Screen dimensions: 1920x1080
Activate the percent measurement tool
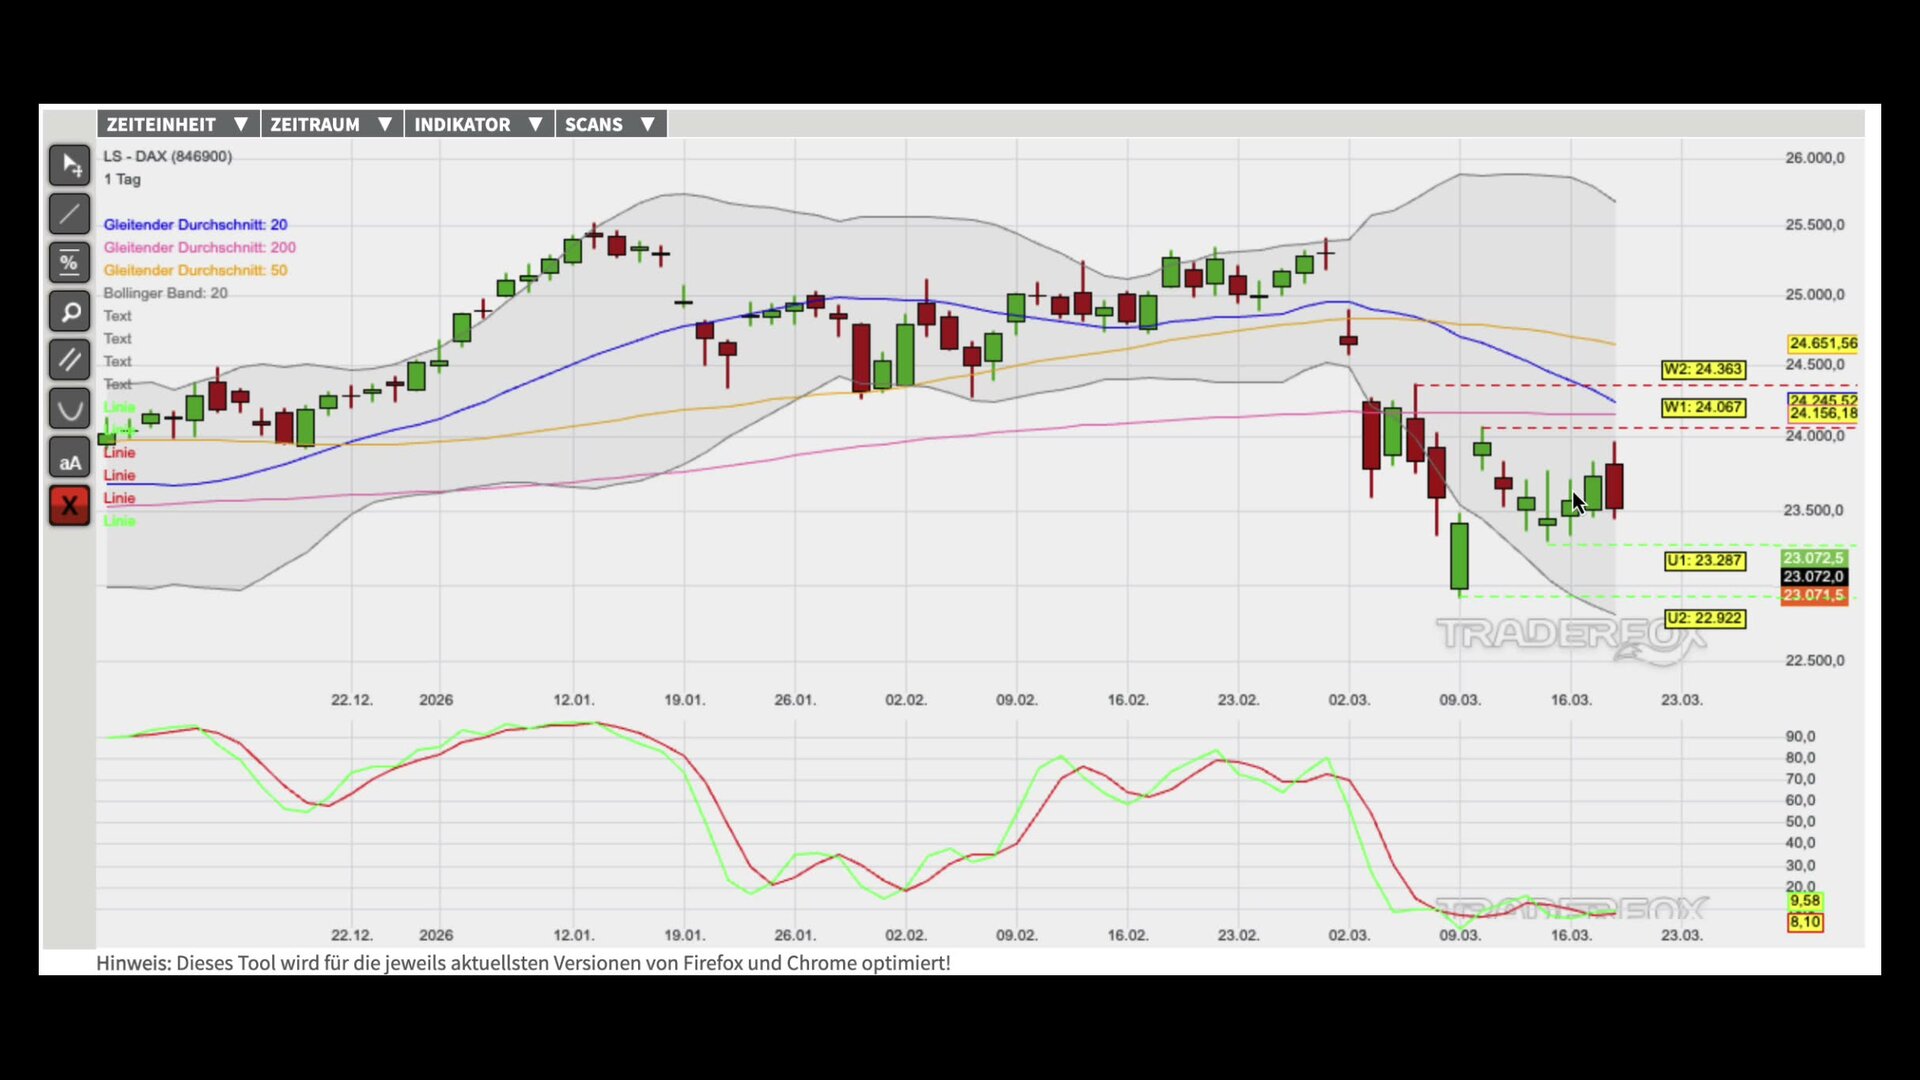pyautogui.click(x=69, y=263)
